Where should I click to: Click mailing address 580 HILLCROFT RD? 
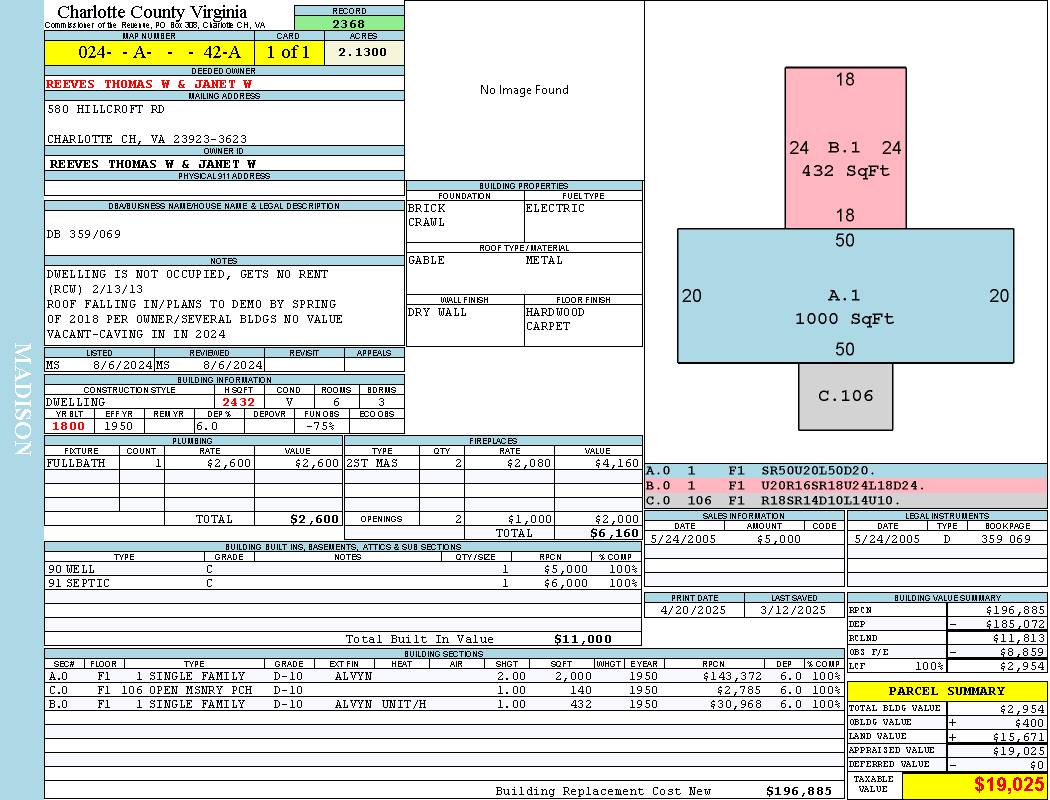coord(105,108)
